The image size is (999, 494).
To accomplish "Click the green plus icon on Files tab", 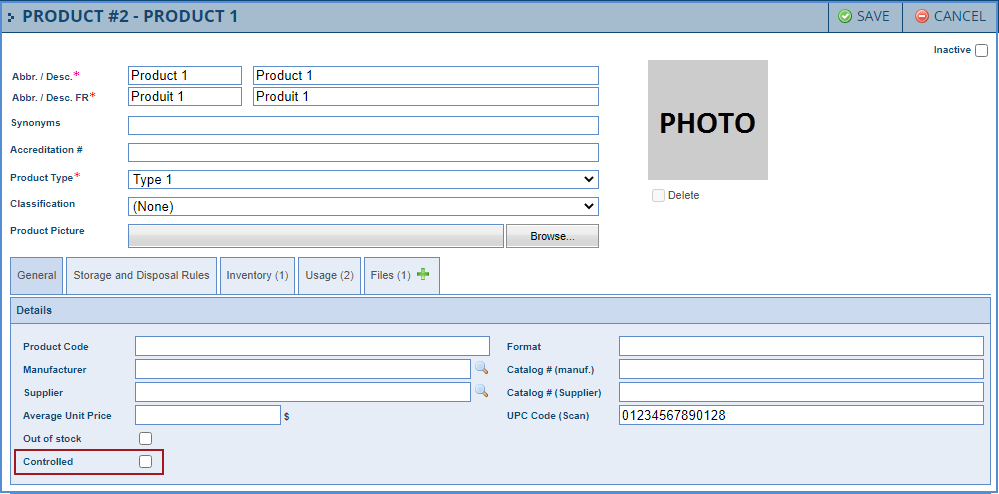I will pyautogui.click(x=423, y=275).
